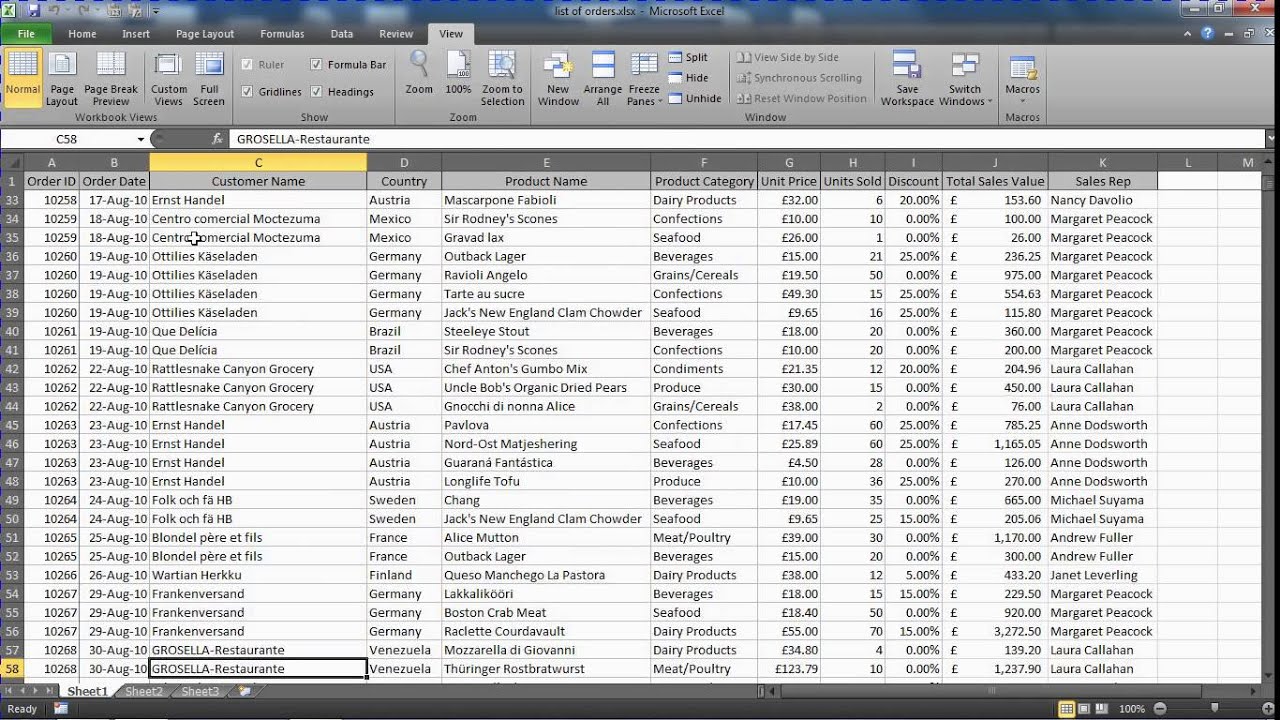Click Unhide window button
This screenshot has height=720, width=1280.
coord(695,98)
